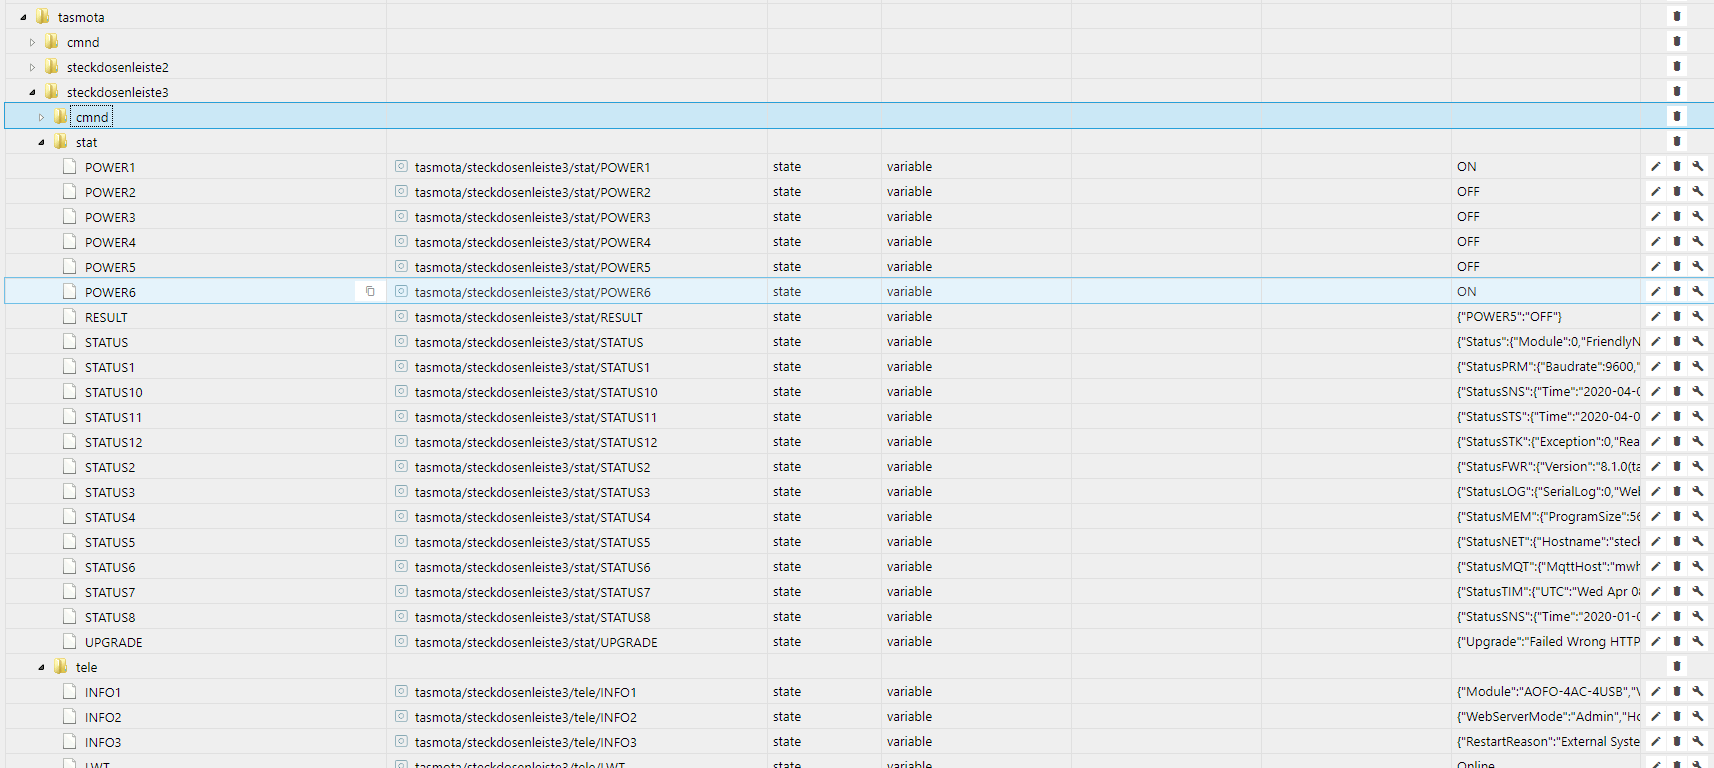Expand the cmnd folder directly under tasmota
Viewport: 1714px width, 768px height.
(32, 42)
